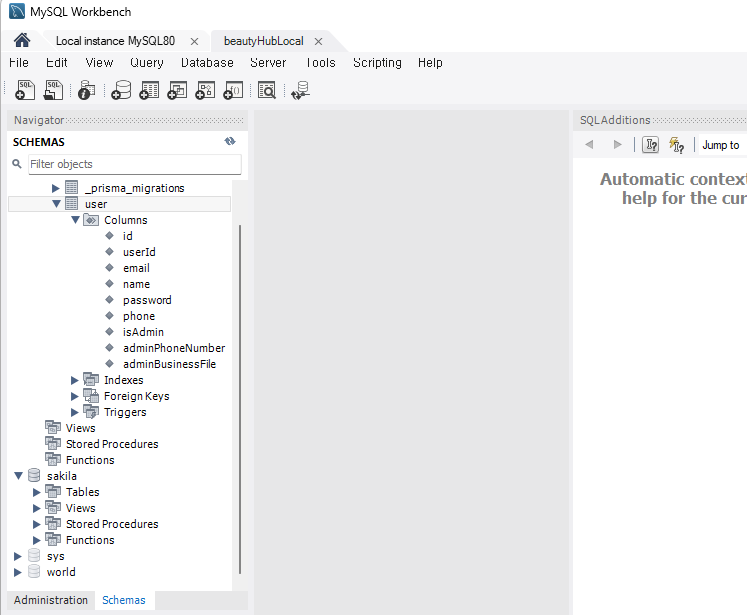Toggle automatic context help icon

coord(651,144)
